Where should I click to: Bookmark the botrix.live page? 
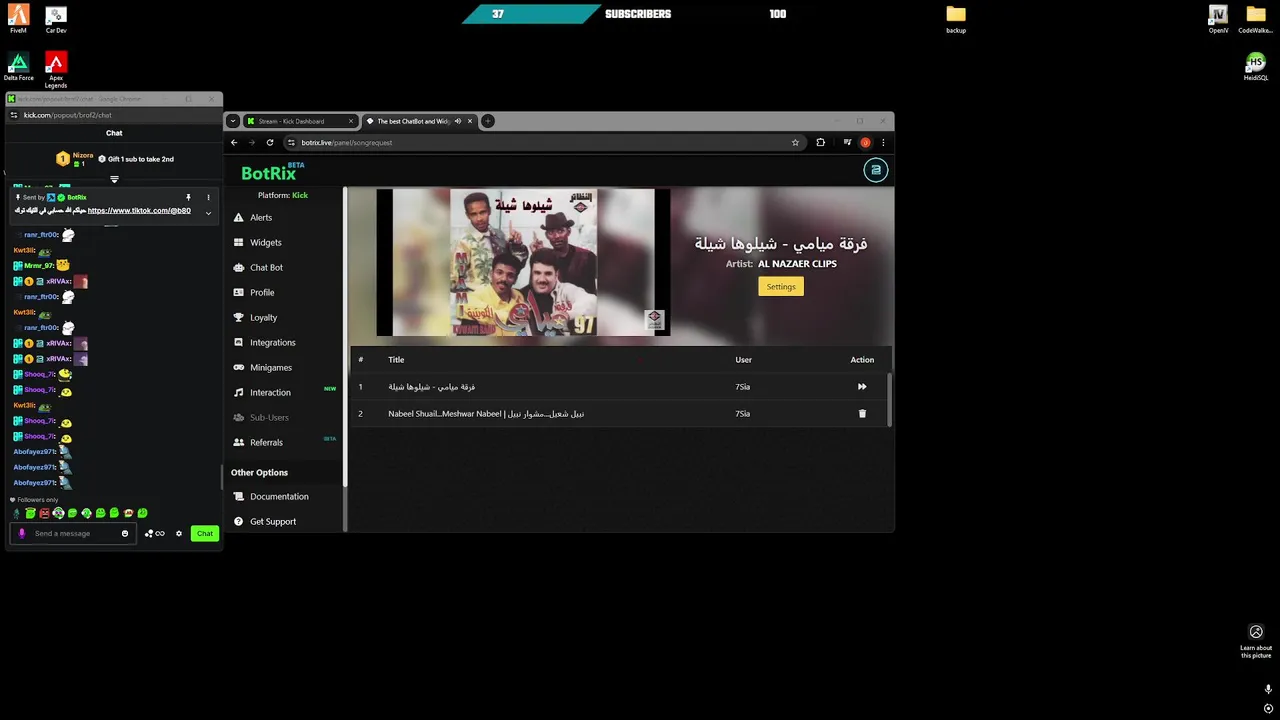click(795, 142)
